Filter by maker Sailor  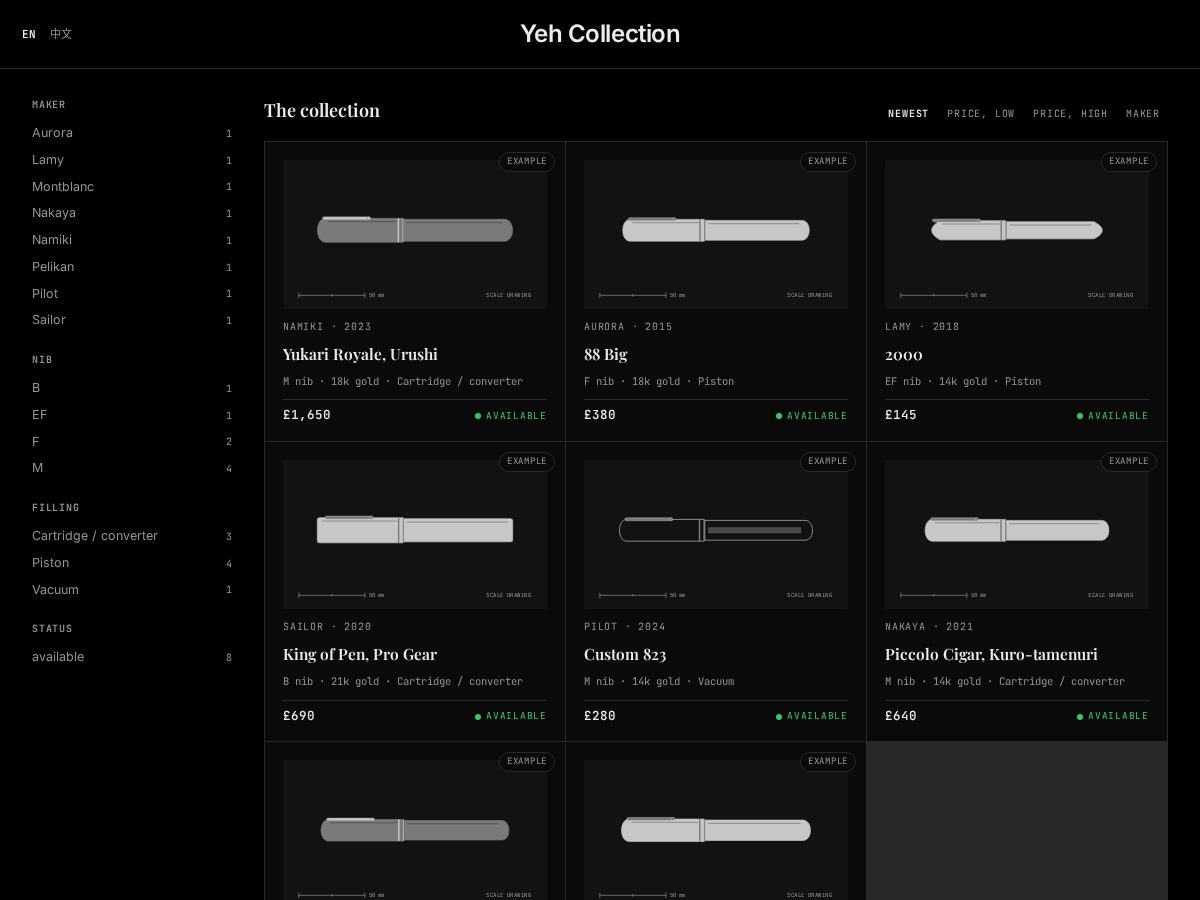(132, 320)
